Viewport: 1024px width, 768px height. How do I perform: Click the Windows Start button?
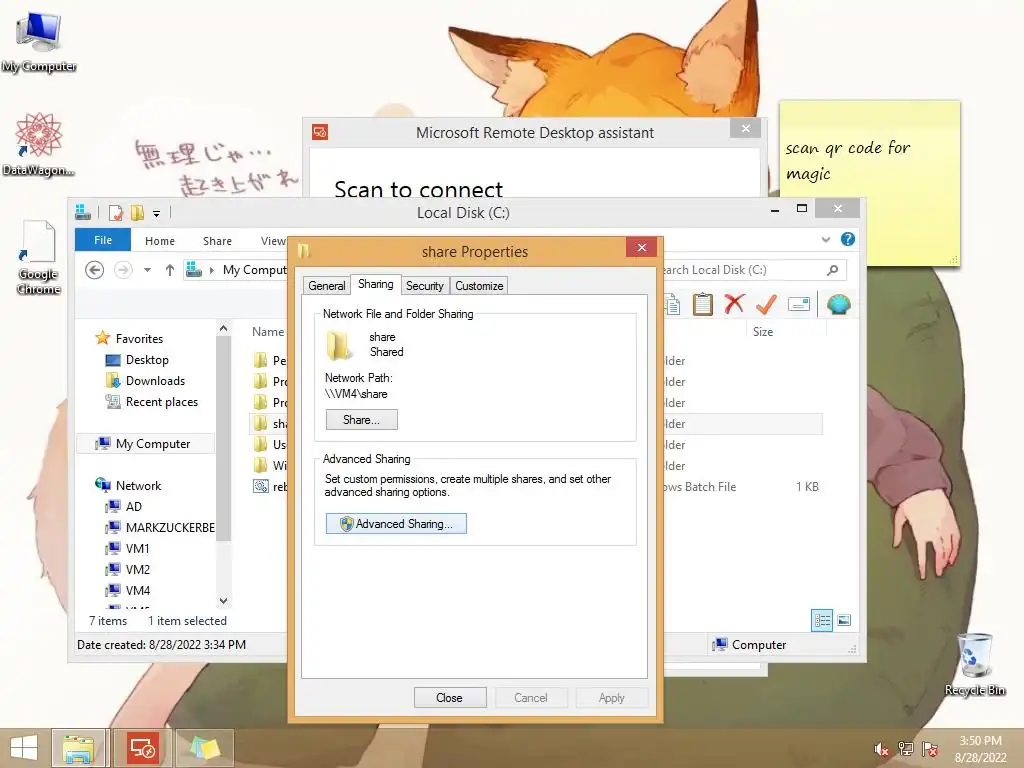[24, 748]
